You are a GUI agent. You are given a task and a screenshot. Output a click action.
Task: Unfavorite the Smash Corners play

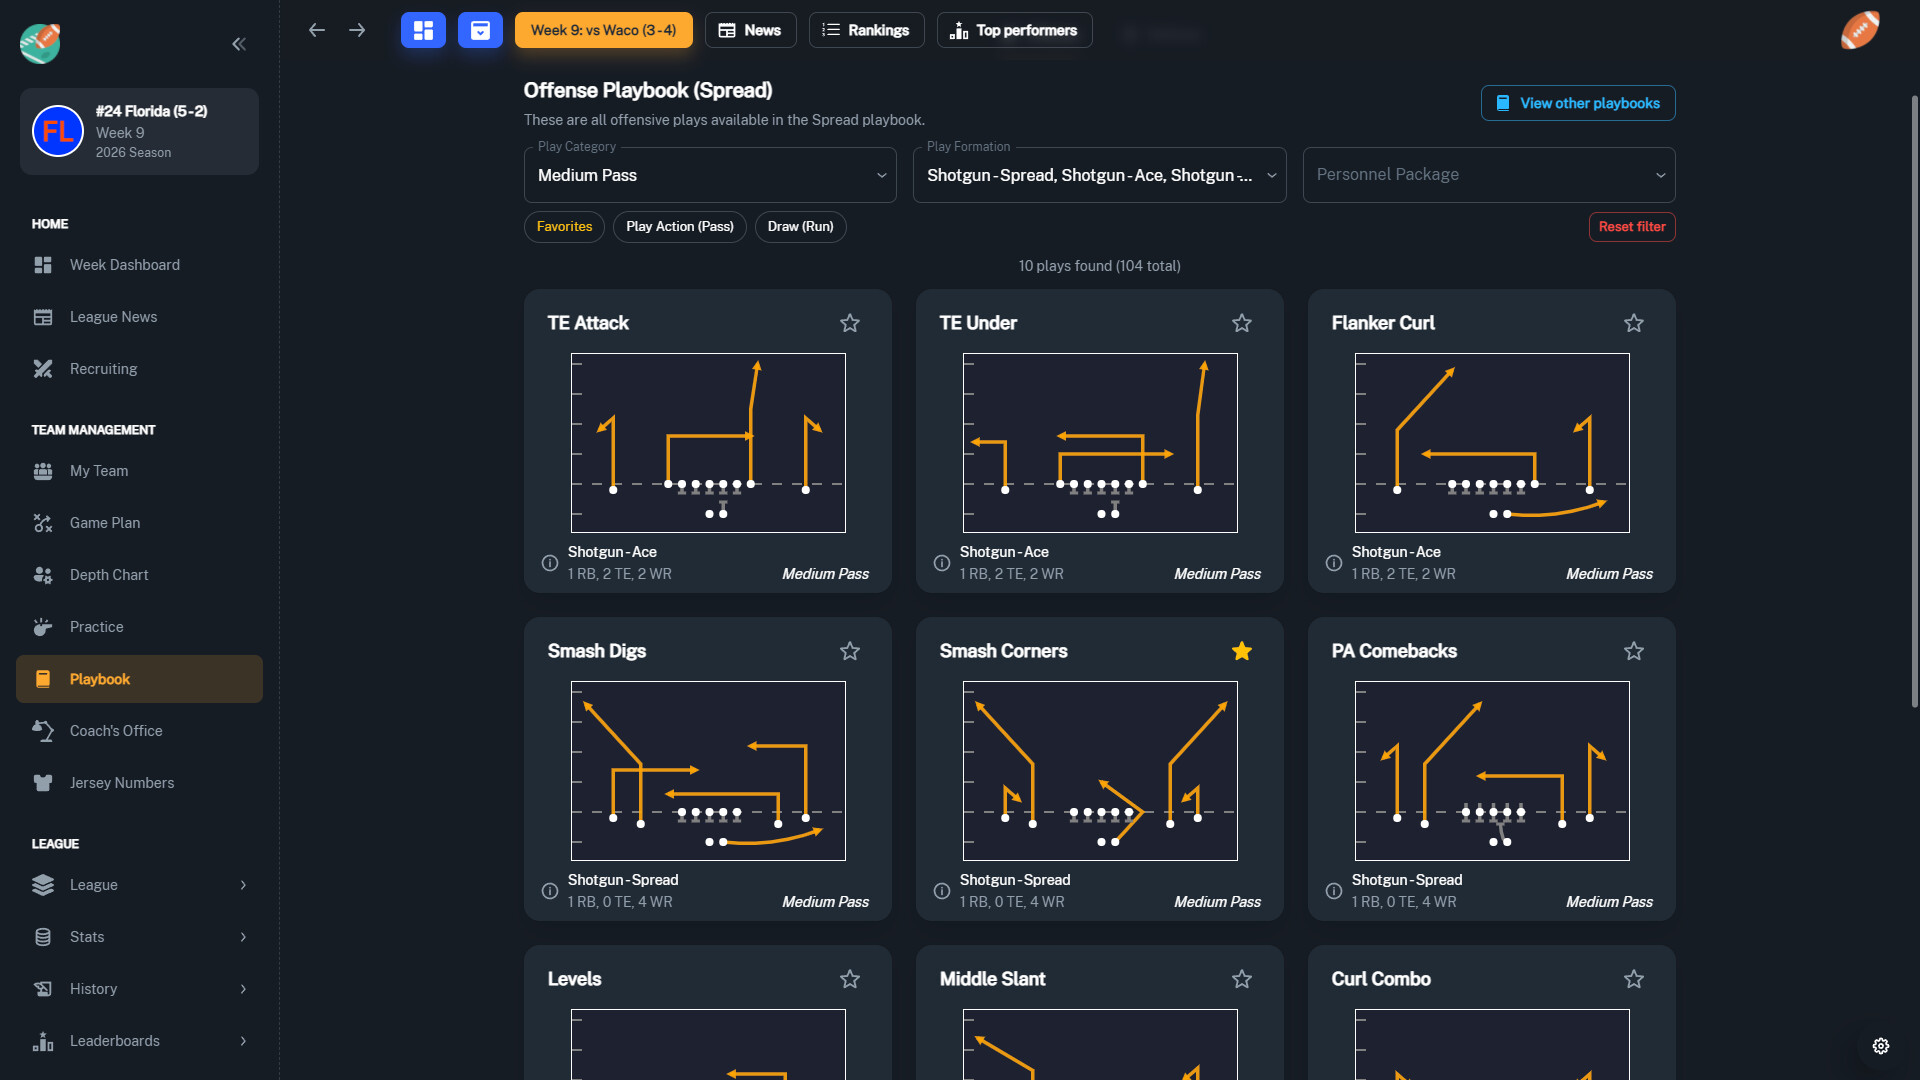click(1242, 650)
